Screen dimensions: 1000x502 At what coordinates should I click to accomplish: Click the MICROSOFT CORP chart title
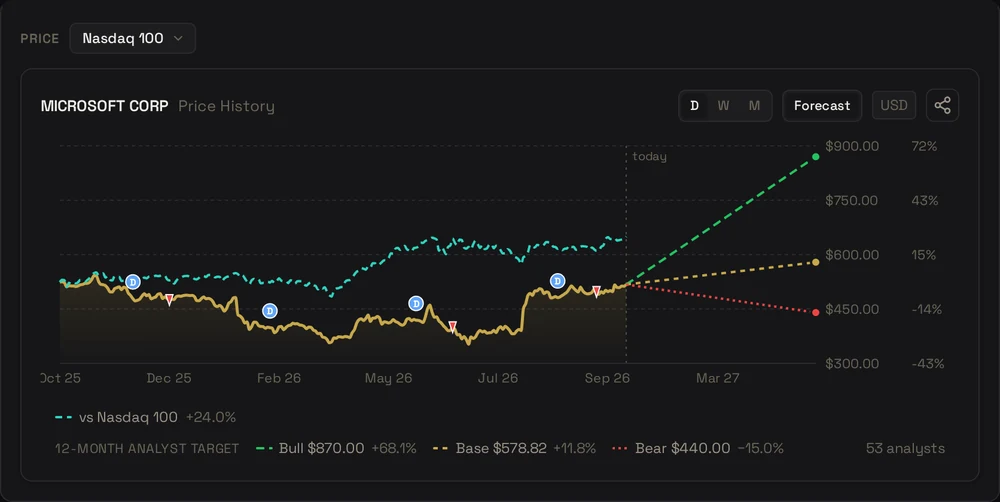pyautogui.click(x=105, y=106)
